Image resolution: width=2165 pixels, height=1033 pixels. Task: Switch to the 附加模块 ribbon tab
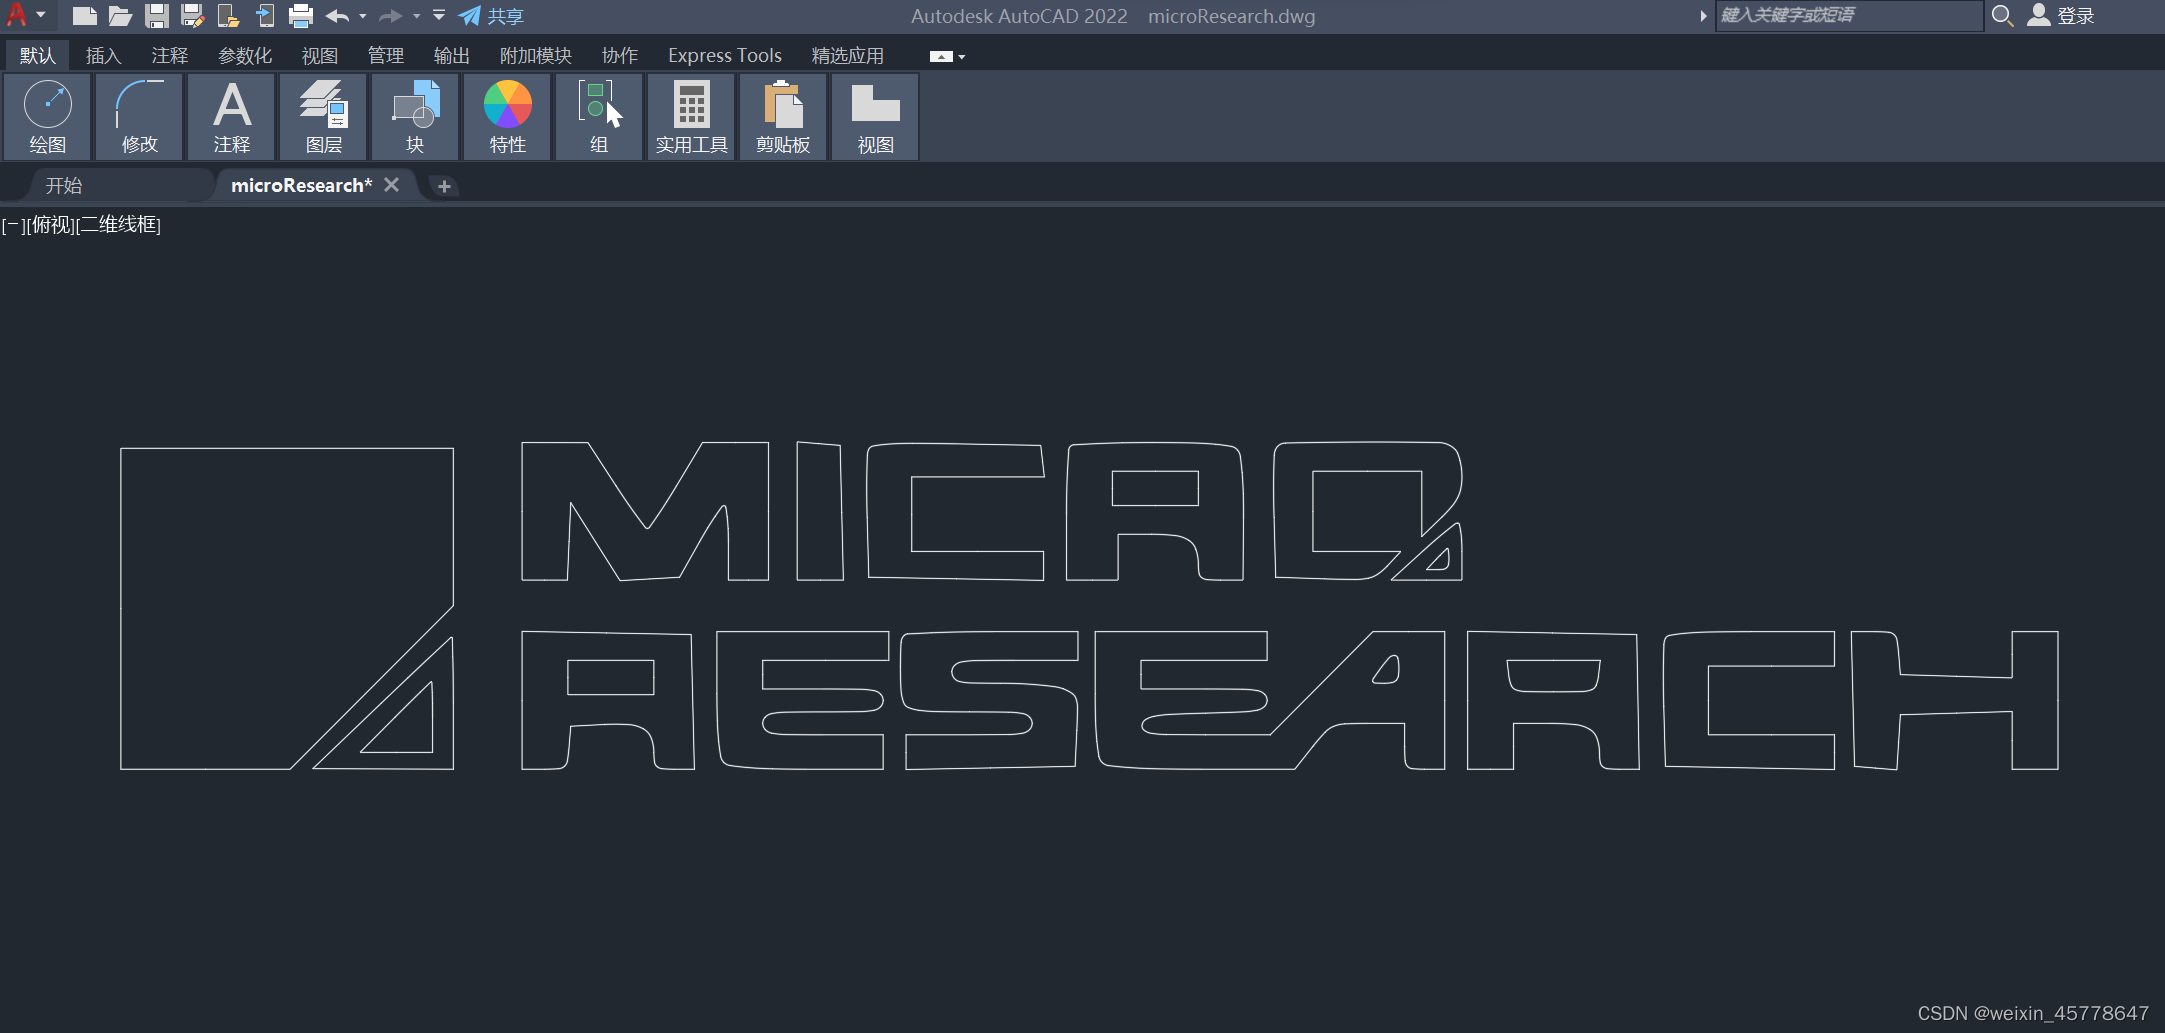[536, 56]
